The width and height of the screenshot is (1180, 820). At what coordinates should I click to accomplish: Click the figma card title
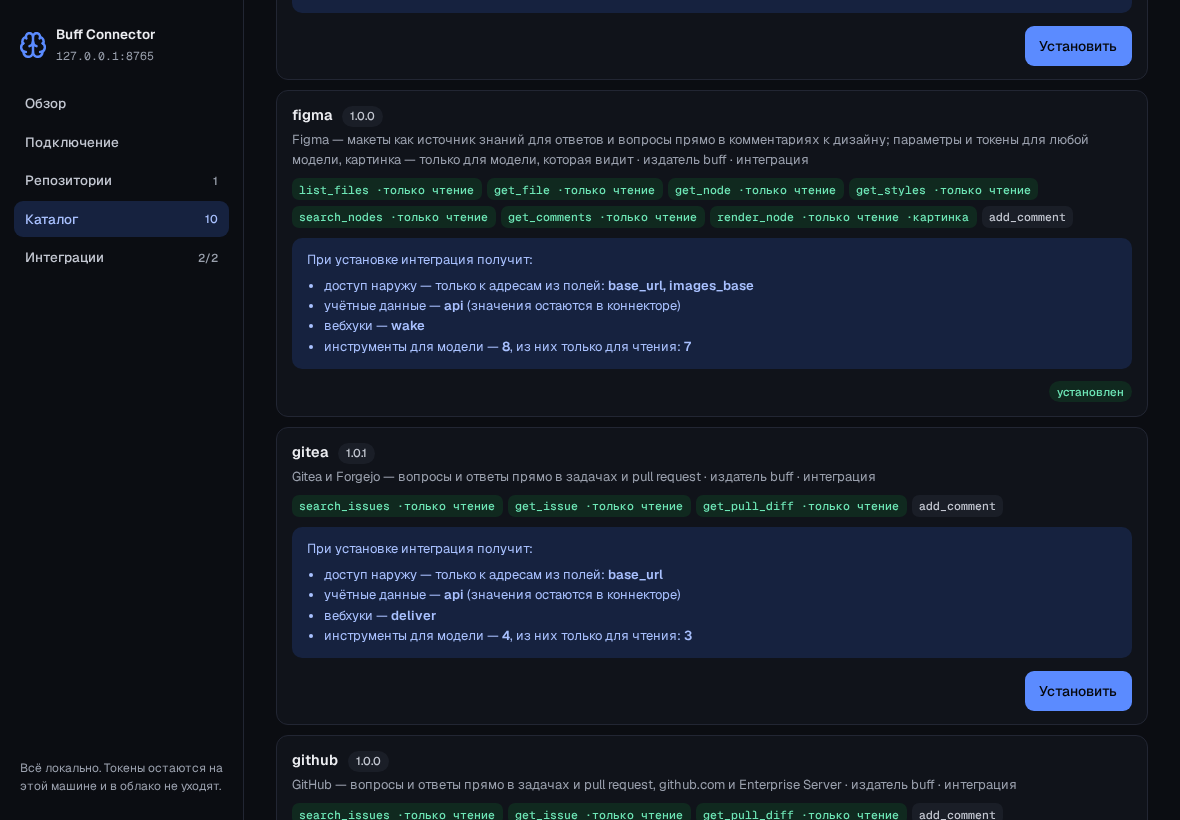pyautogui.click(x=312, y=115)
